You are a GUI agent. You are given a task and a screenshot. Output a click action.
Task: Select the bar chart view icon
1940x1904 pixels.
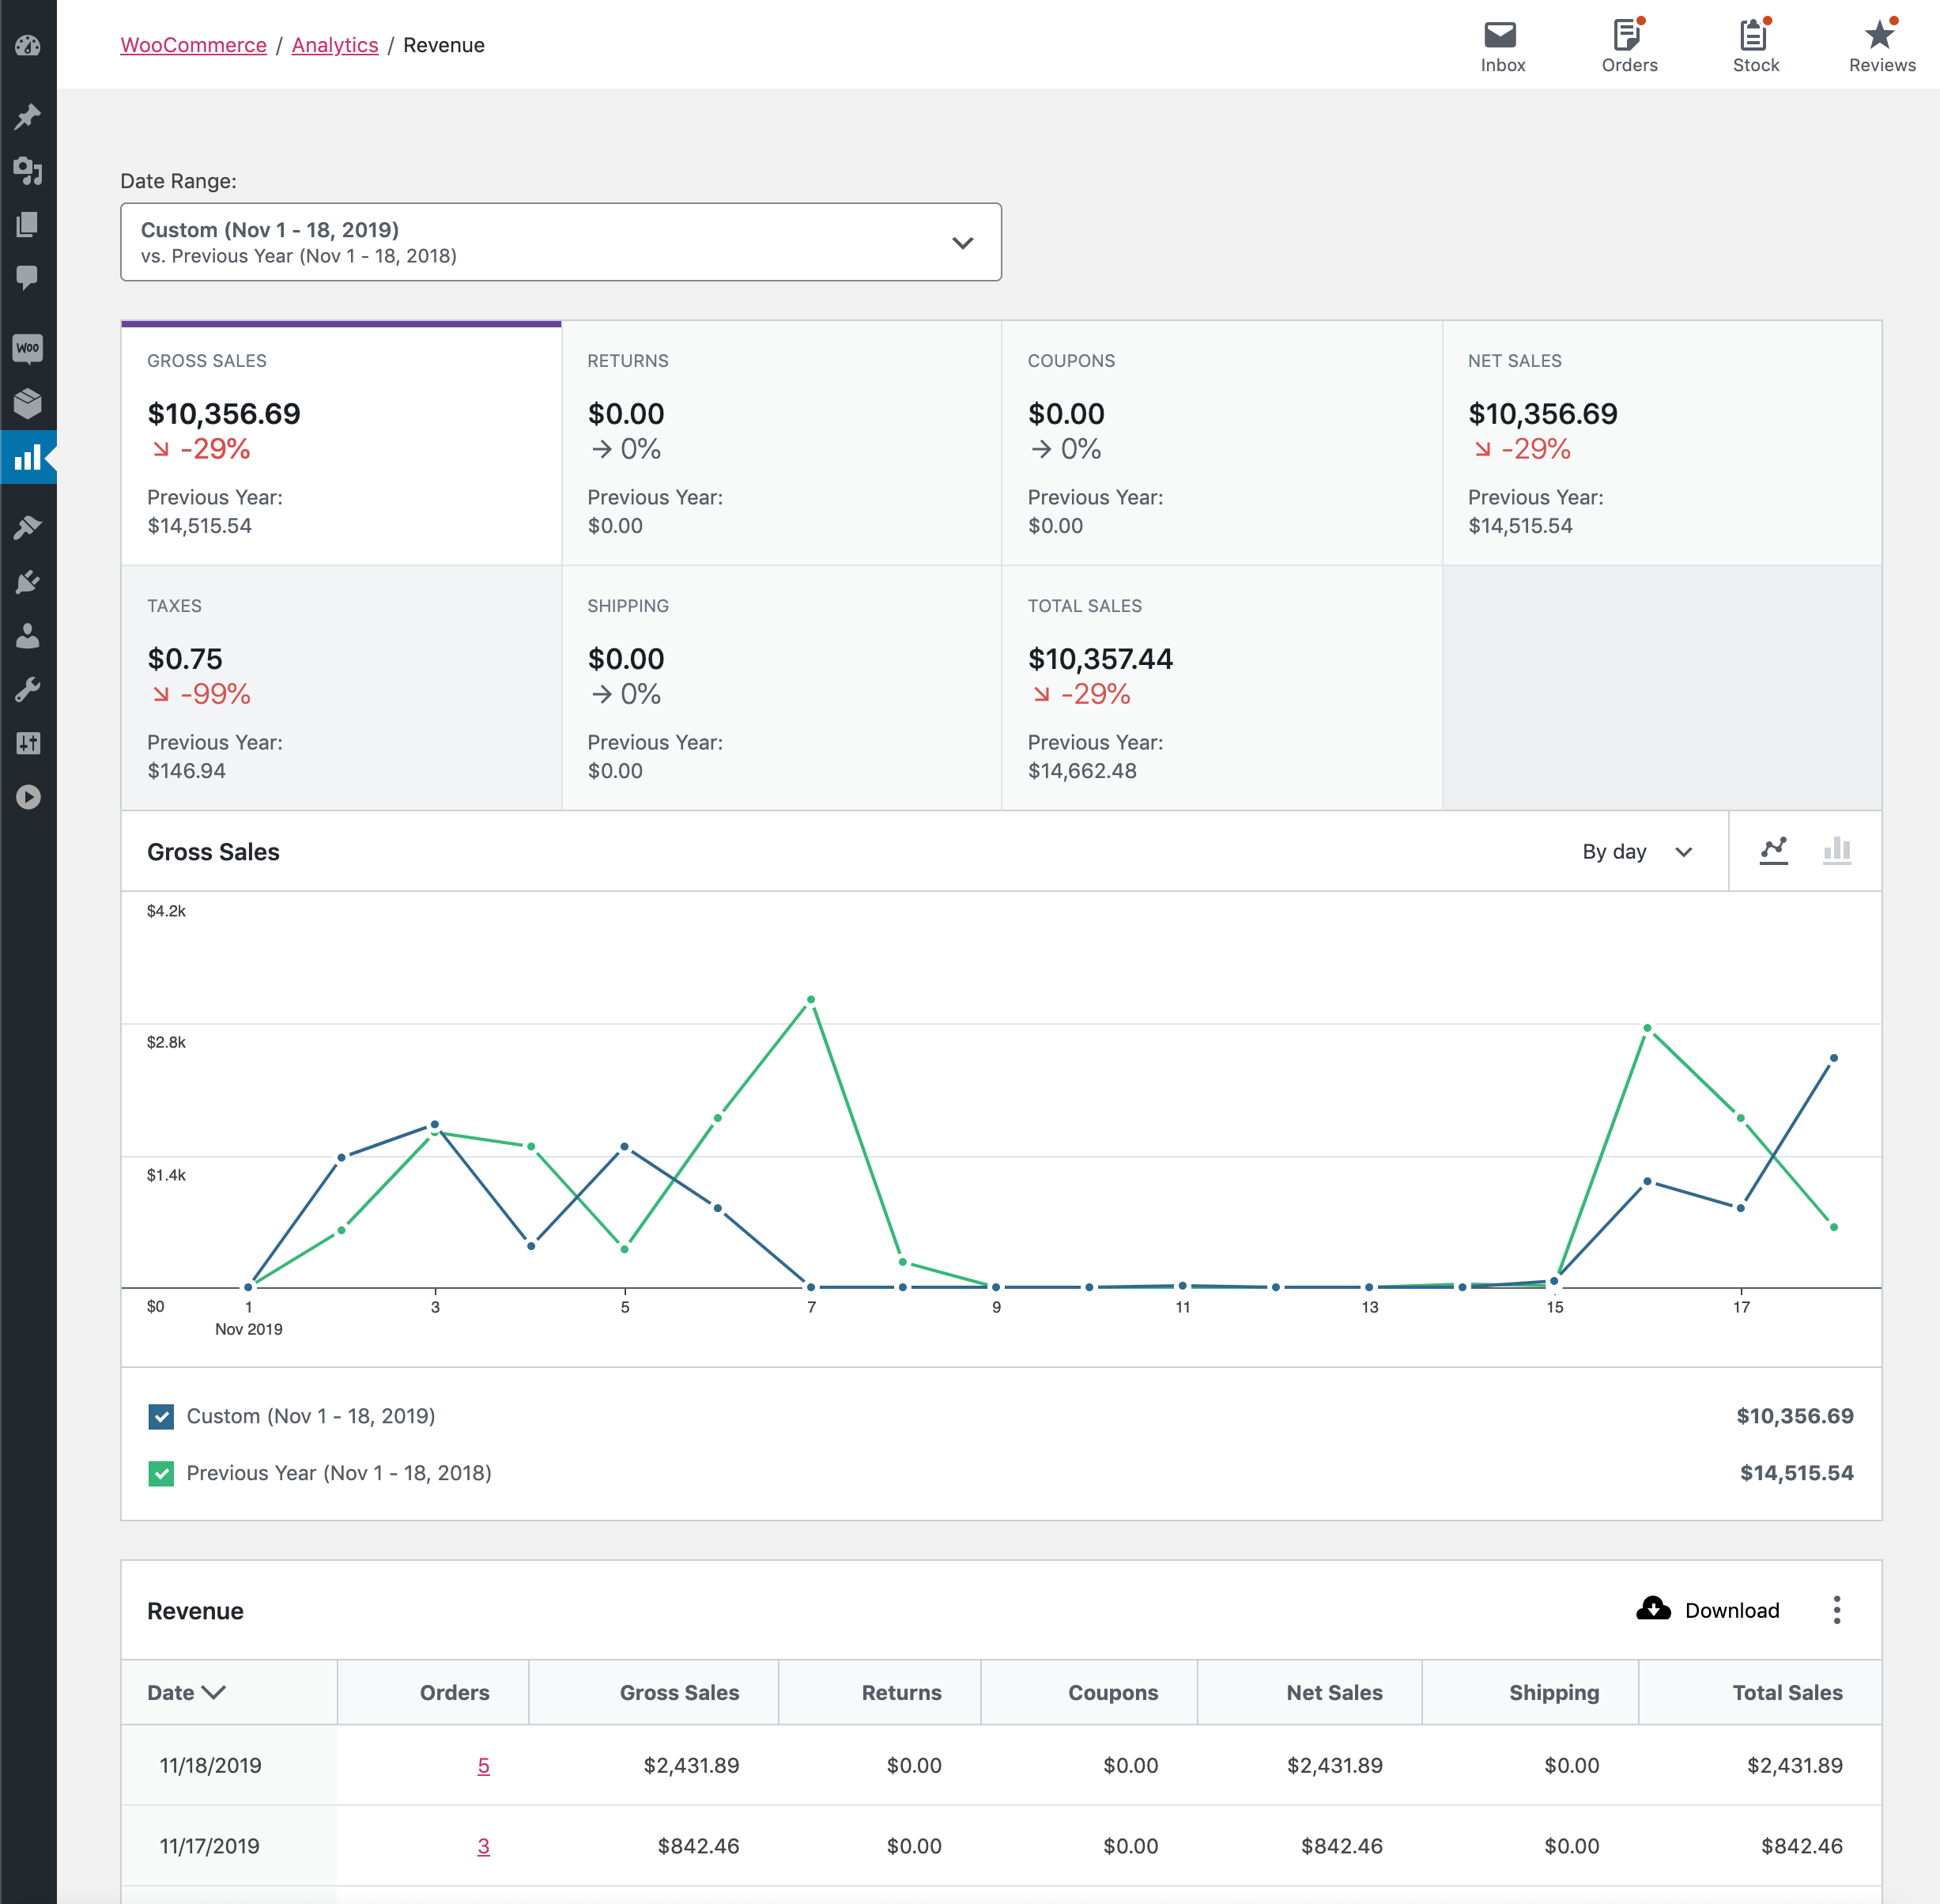[x=1836, y=851]
